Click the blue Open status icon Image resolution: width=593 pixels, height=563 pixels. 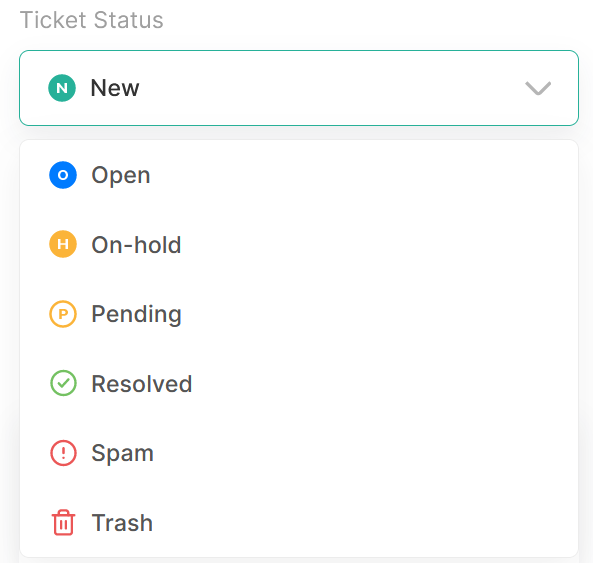tap(63, 175)
